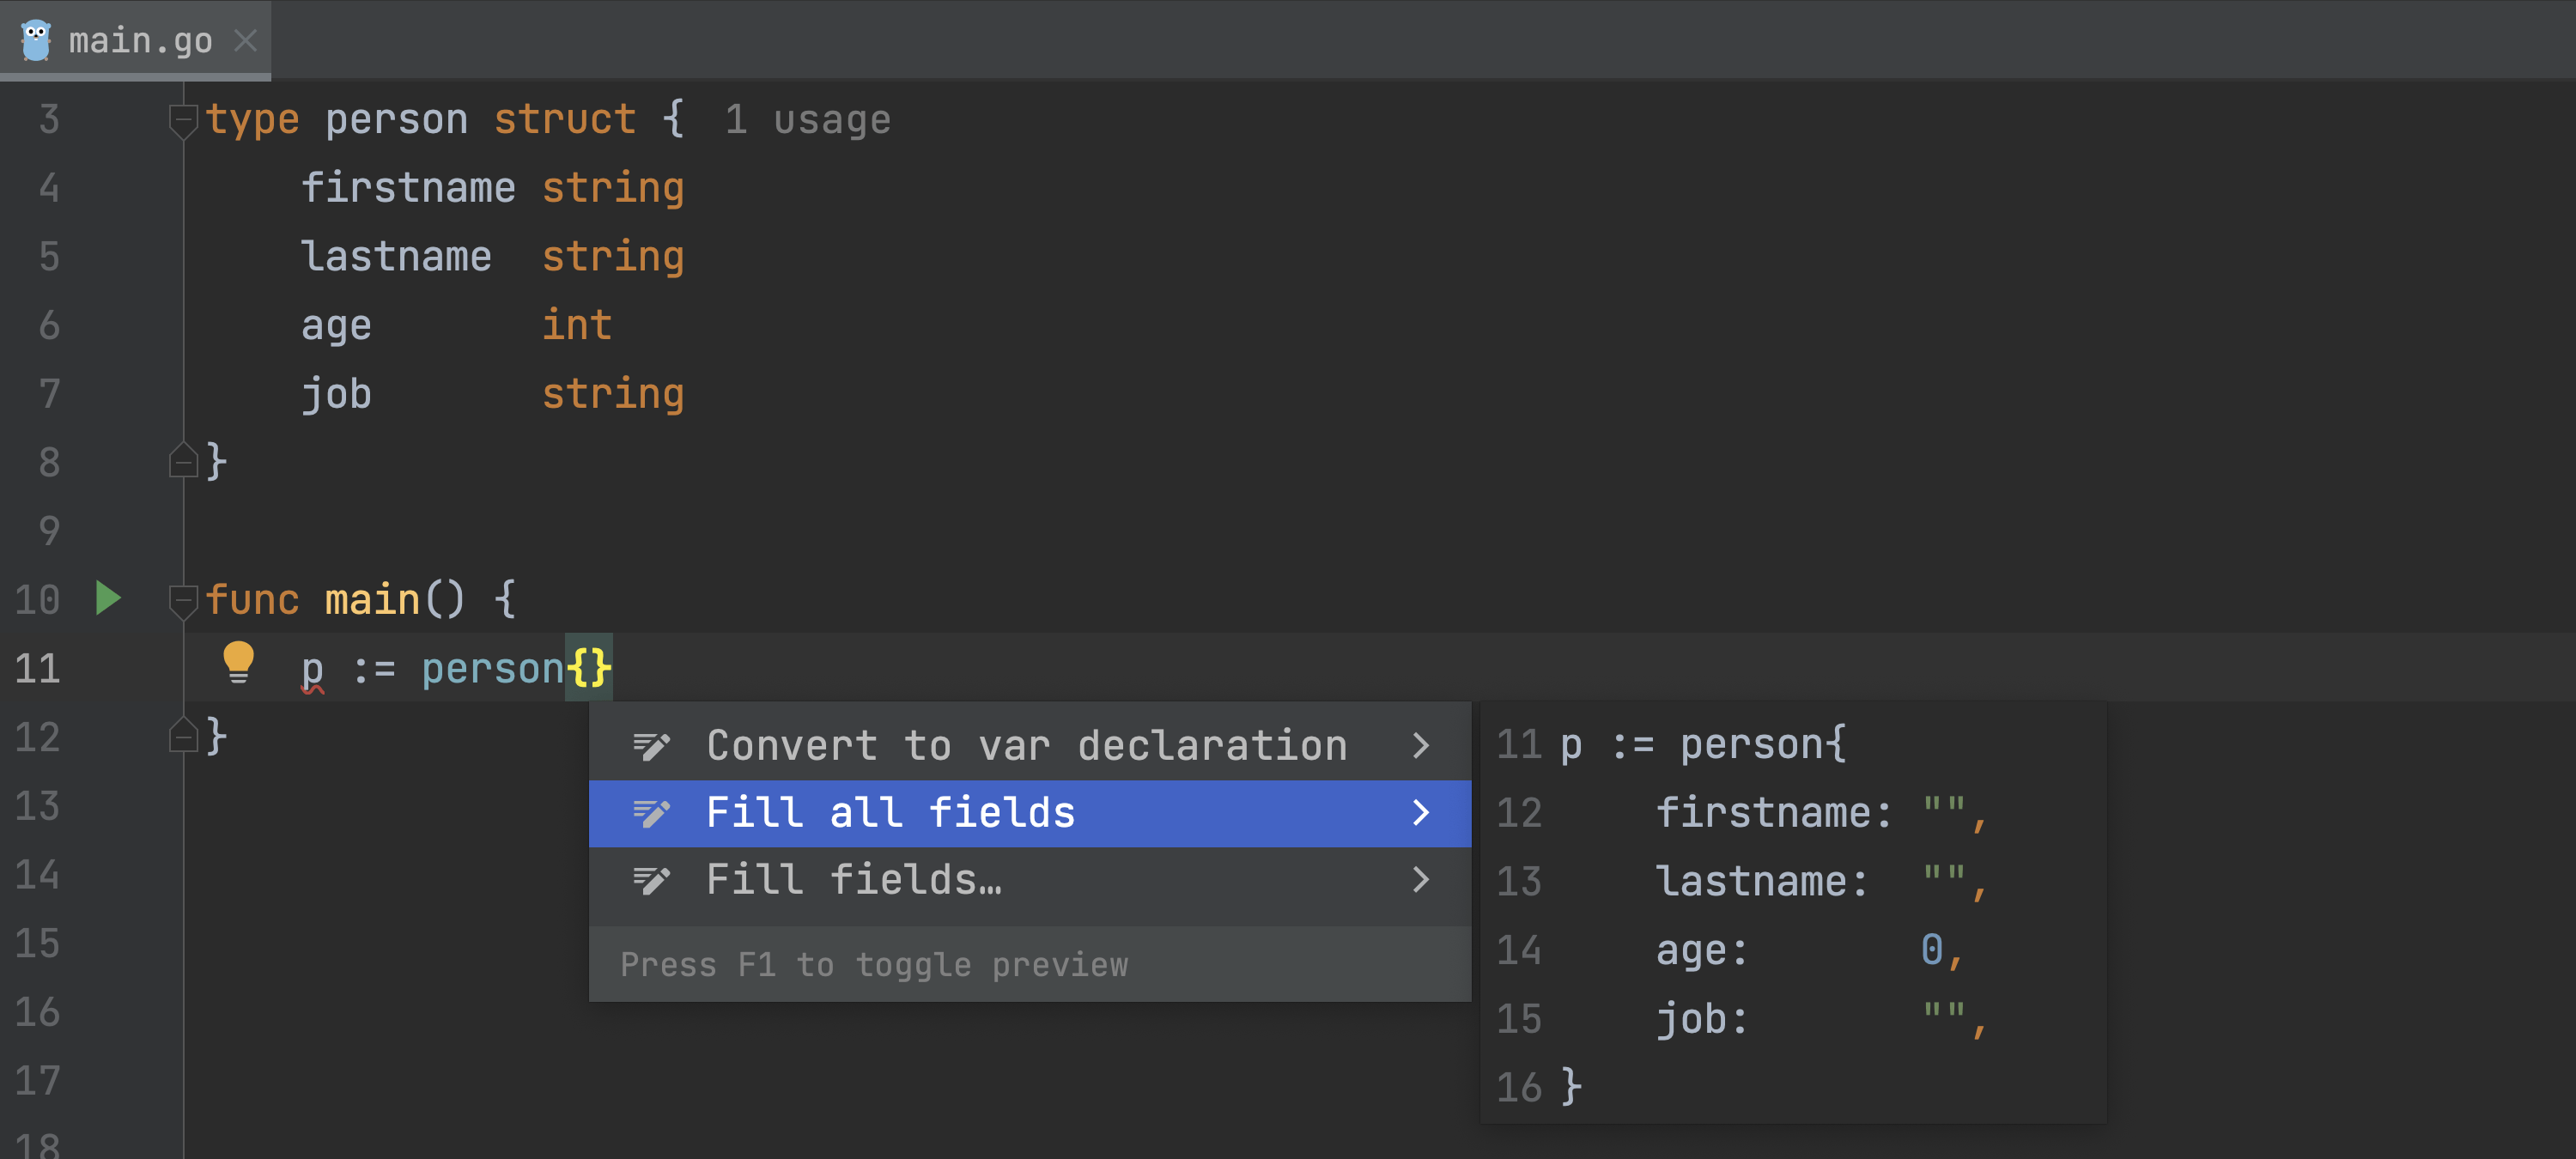Click line number 11 in gutter

tap(38, 668)
